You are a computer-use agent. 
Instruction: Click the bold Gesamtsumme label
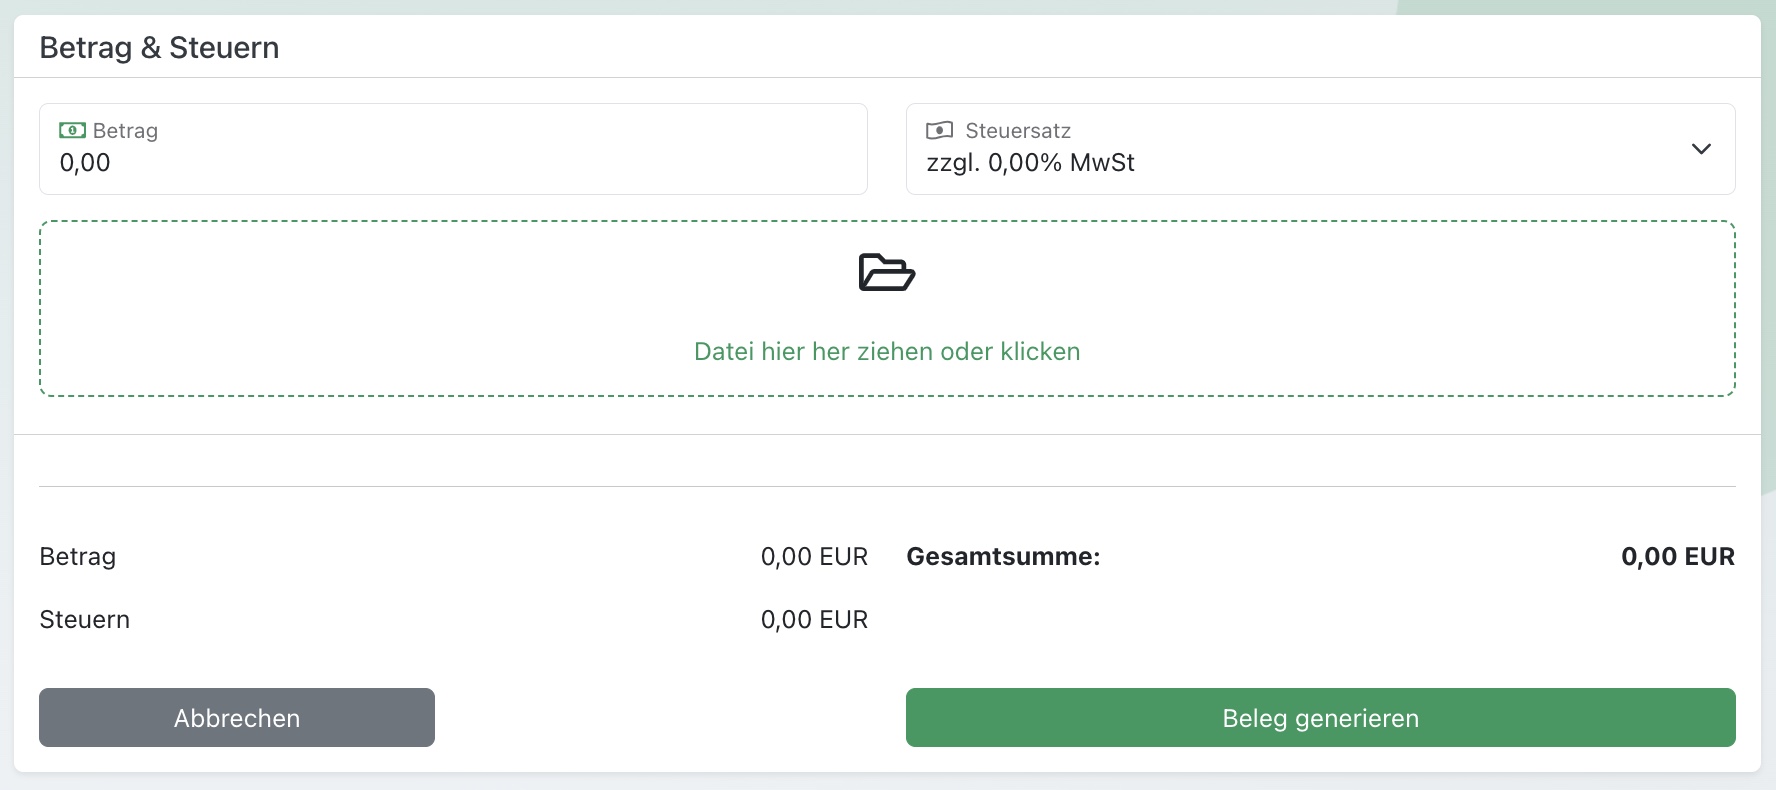(x=1003, y=557)
